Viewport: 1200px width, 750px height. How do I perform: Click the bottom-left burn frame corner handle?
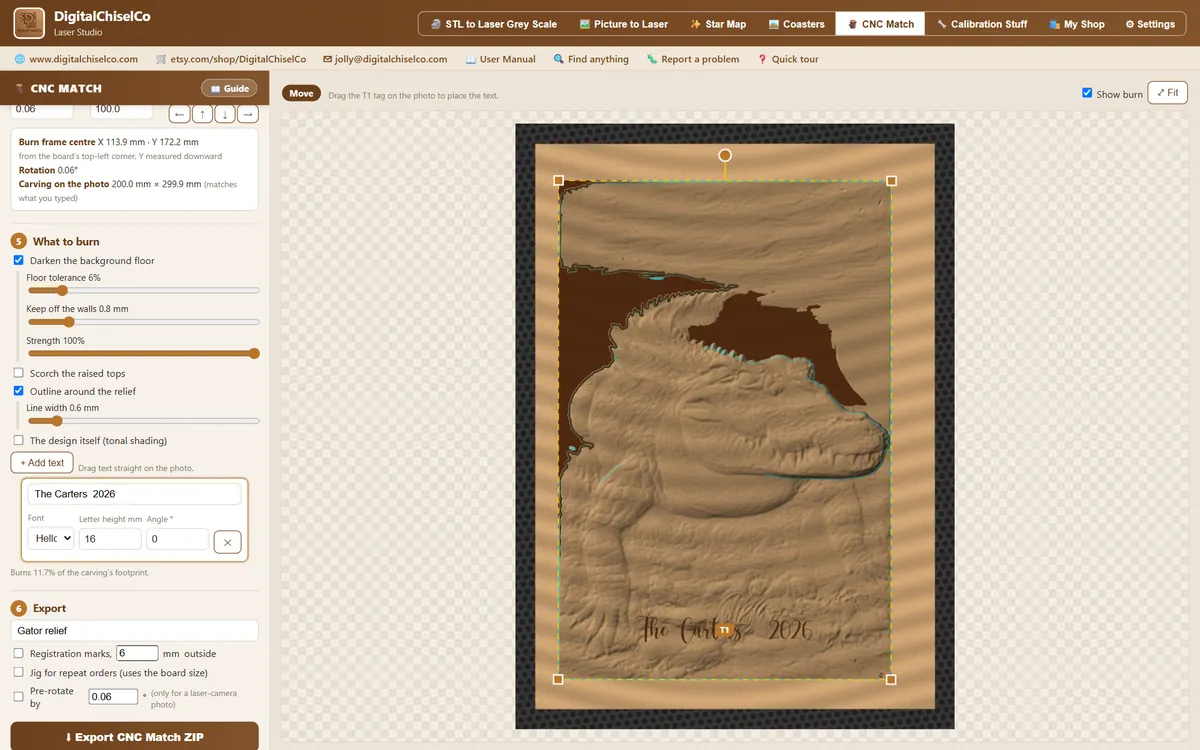(x=558, y=679)
